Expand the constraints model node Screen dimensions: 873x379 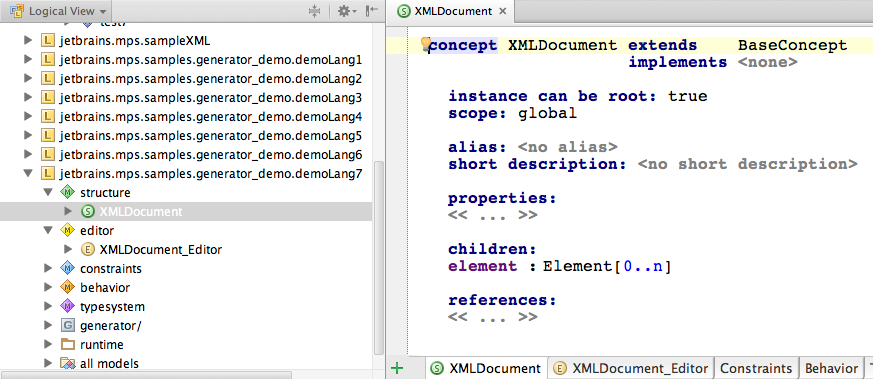click(x=48, y=269)
